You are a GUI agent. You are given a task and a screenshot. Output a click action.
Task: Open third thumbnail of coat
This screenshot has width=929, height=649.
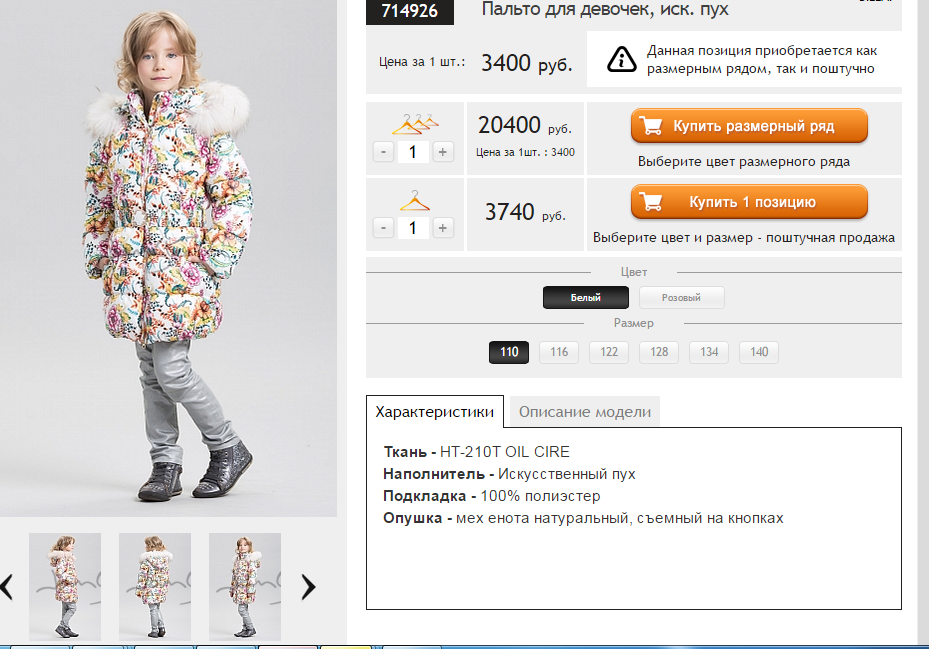click(x=245, y=586)
